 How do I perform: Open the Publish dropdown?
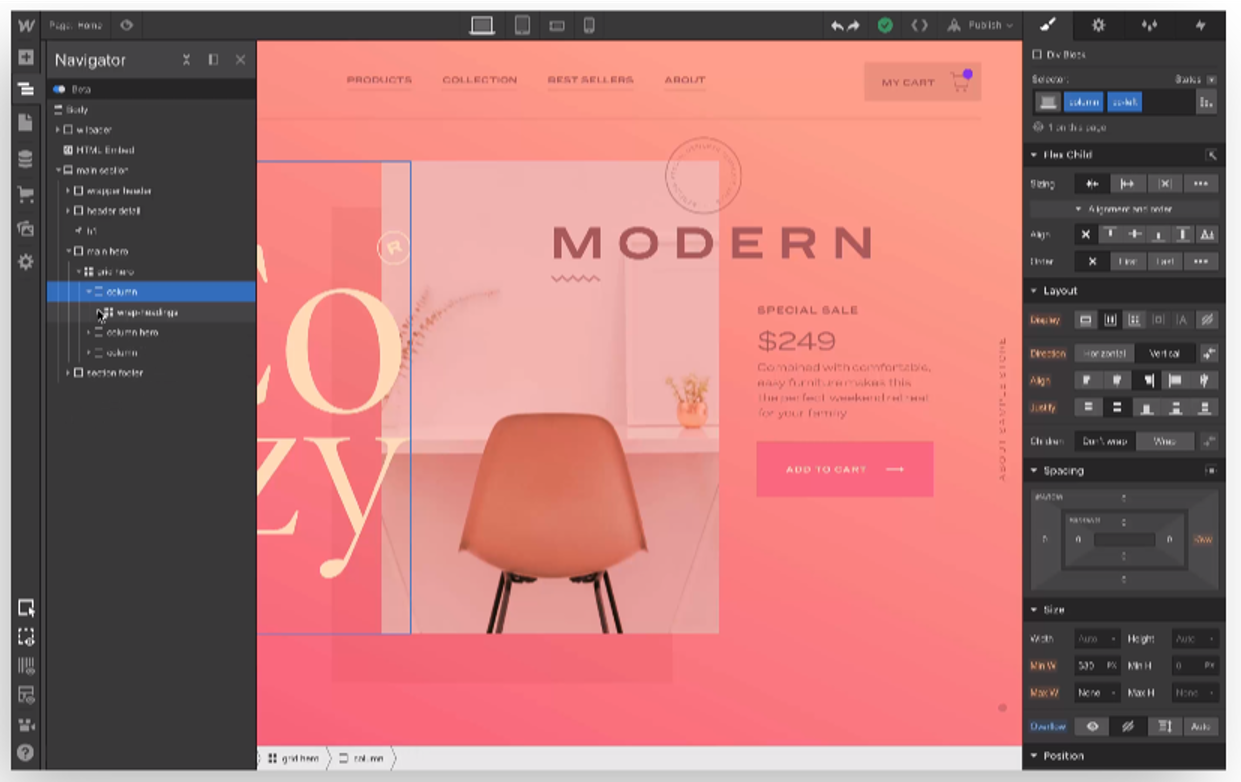(980, 26)
